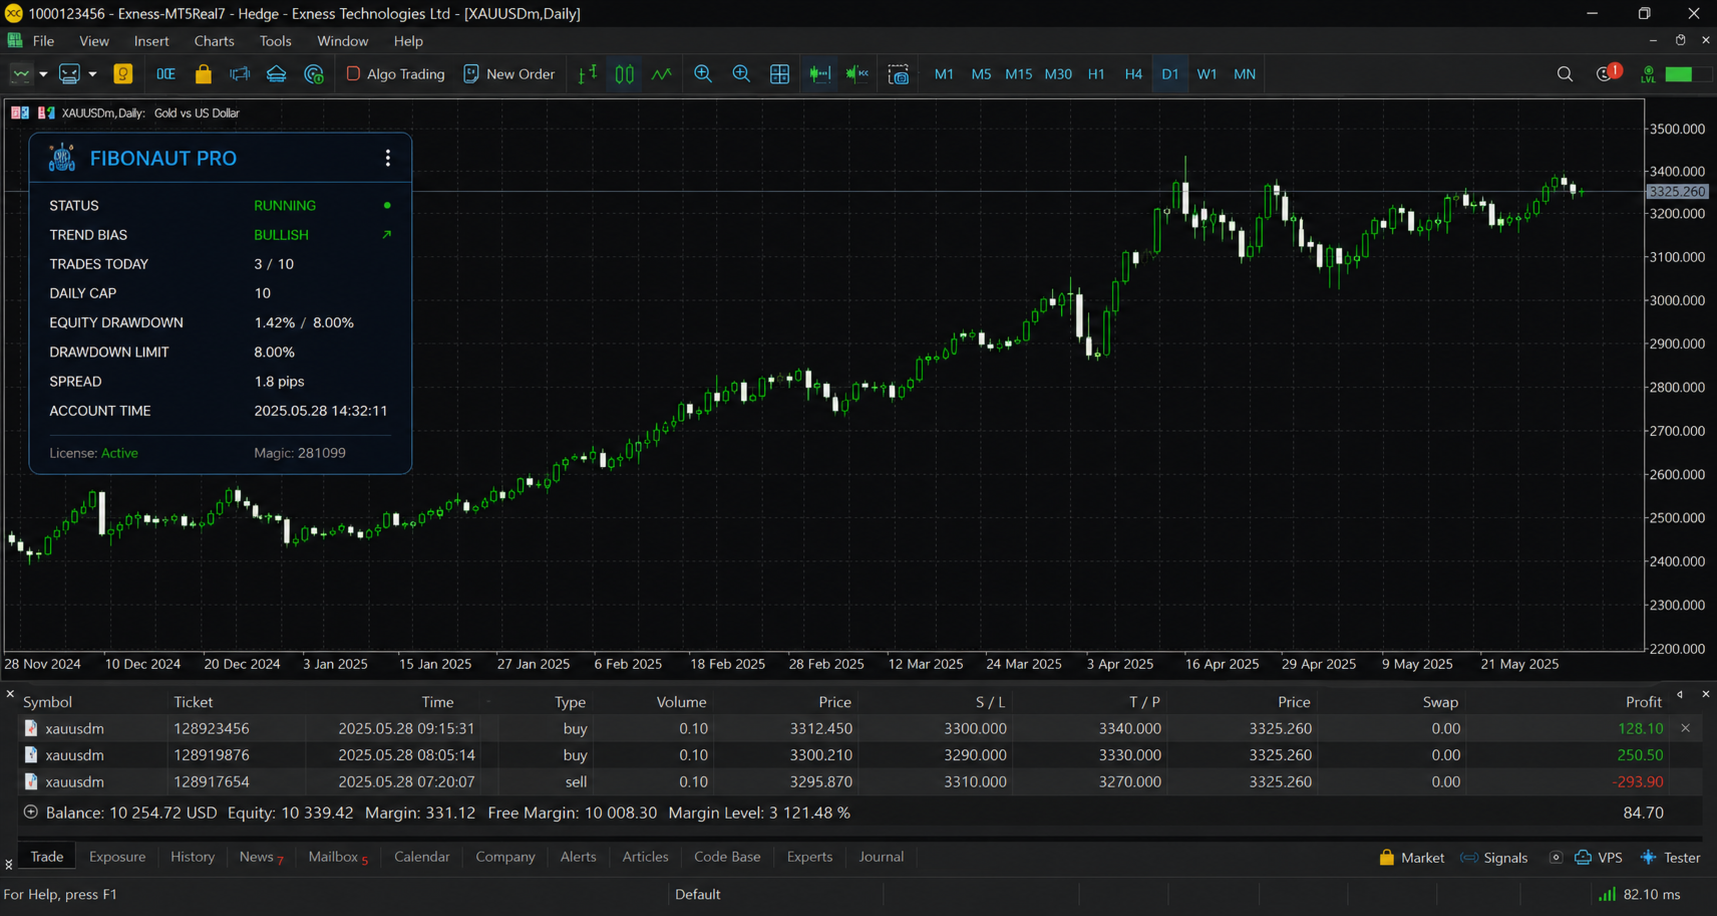The image size is (1717, 916).
Task: Switch chart to bar chart style
Action: [x=588, y=74]
